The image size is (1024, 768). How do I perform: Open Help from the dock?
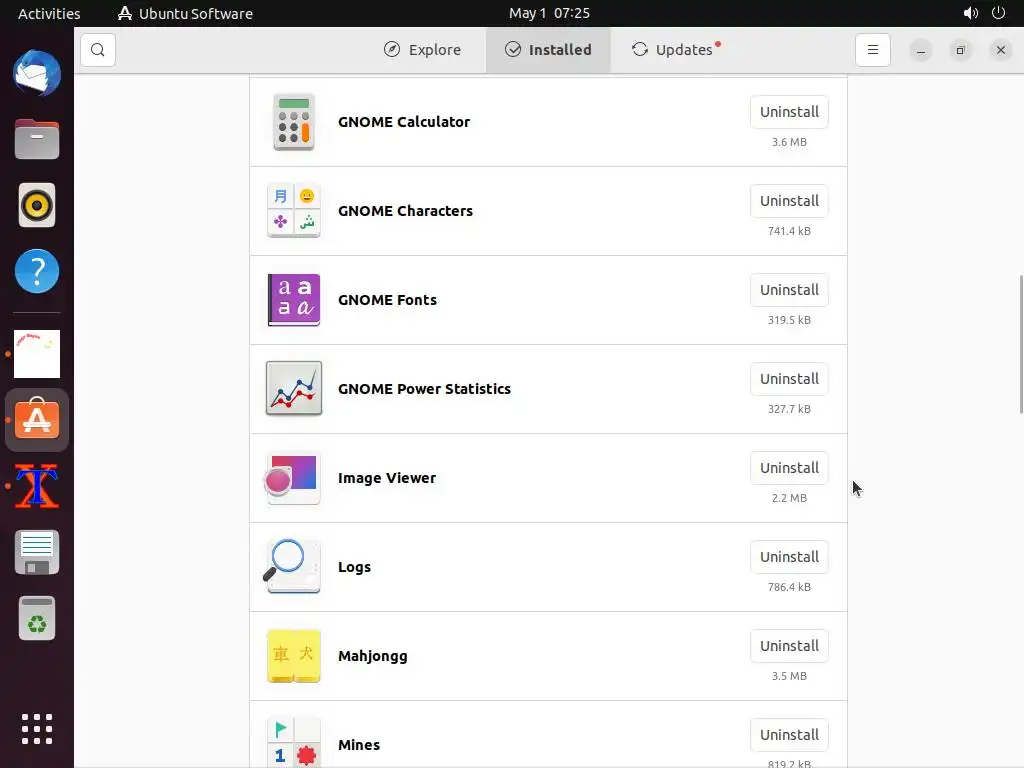coord(37,271)
